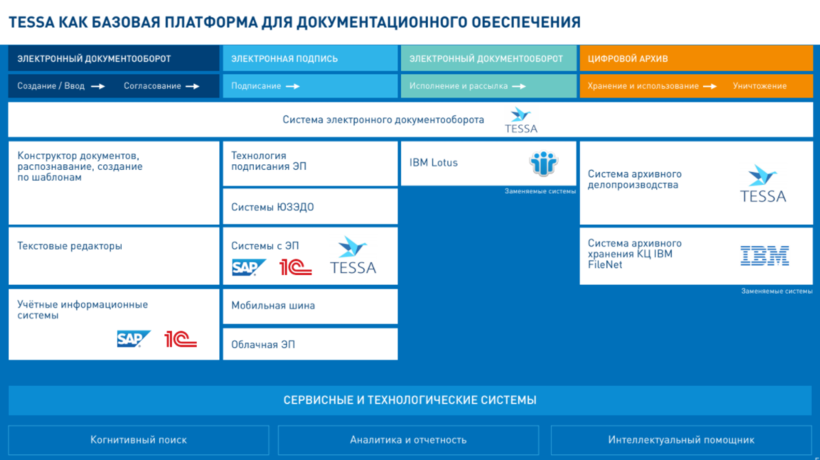Click the TESSA logo in 'Система архивного делопроизводства'
This screenshot has width=820, height=460.
pos(762,185)
